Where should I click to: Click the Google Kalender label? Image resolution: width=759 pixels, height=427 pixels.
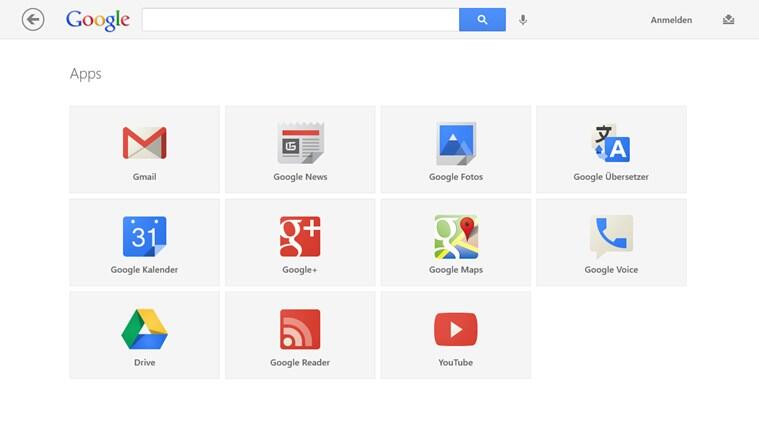(x=144, y=270)
